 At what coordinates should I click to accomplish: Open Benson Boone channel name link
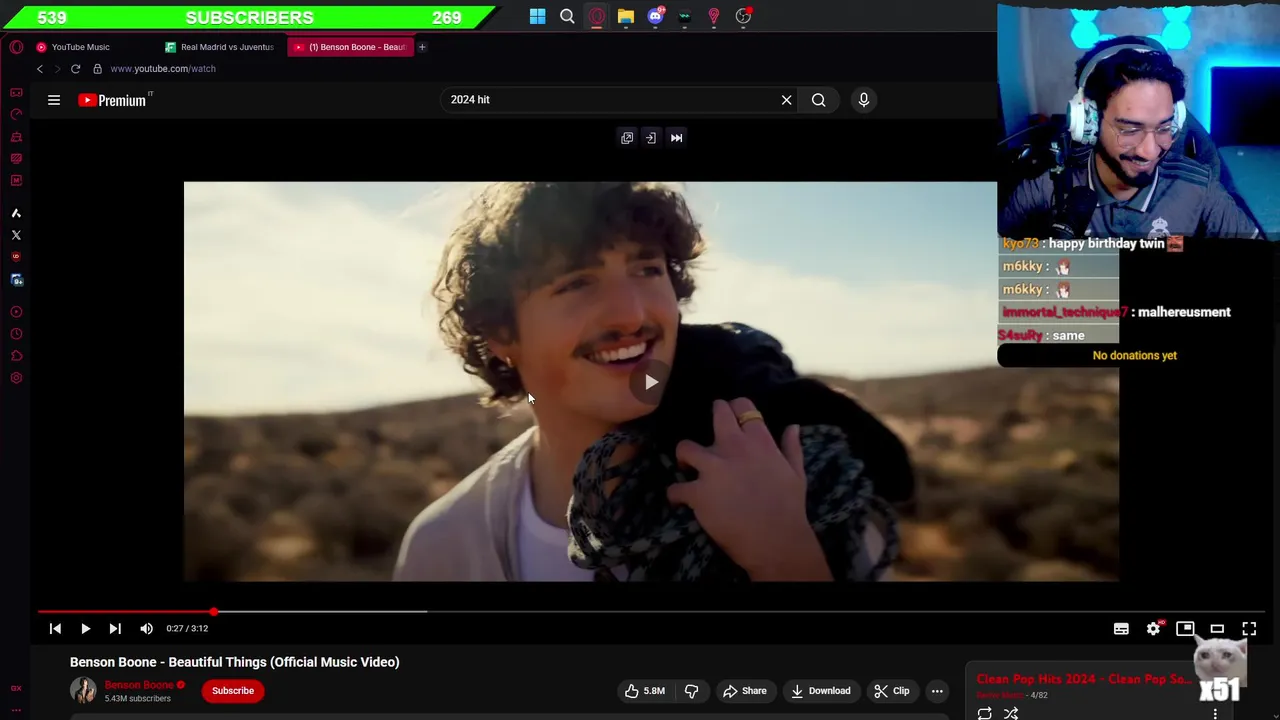(x=139, y=685)
